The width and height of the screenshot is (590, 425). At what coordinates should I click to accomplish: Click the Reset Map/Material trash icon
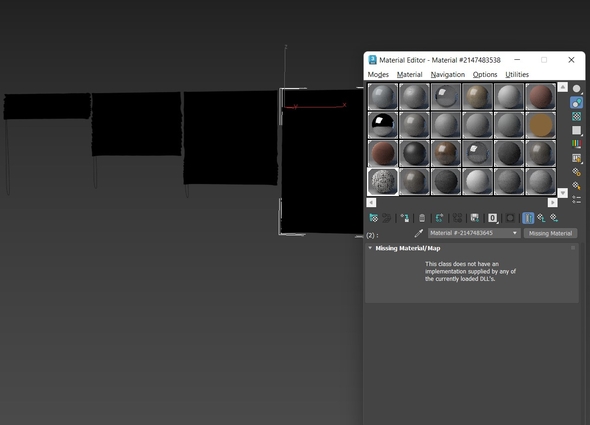[x=422, y=218]
